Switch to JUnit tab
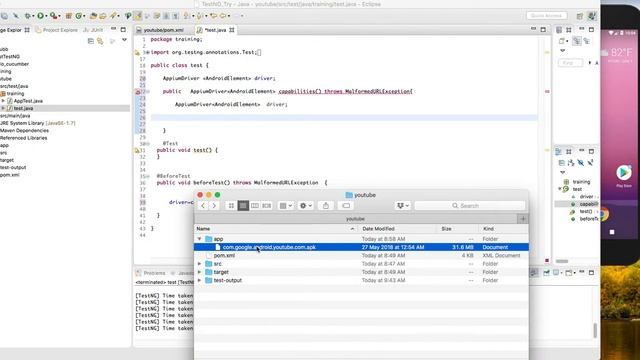The height and width of the screenshot is (360, 640). tap(93, 30)
